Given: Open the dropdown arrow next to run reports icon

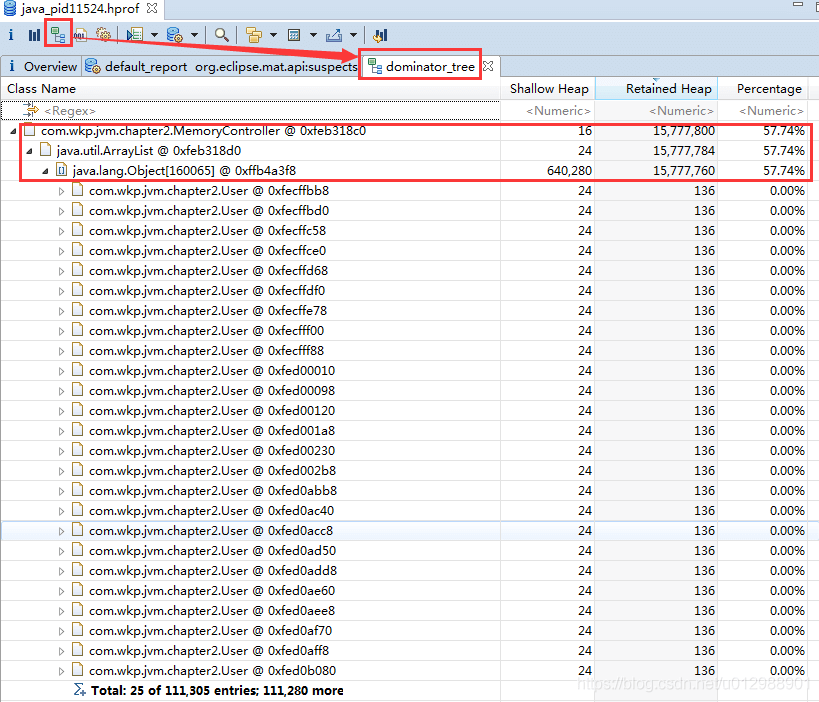Looking at the screenshot, I should click(154, 35).
